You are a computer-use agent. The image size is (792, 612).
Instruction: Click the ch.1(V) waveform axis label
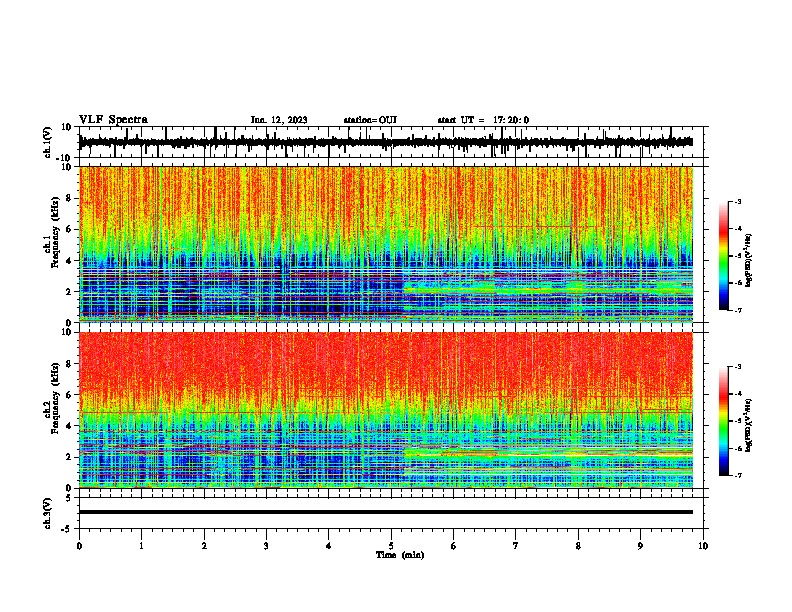coord(48,142)
